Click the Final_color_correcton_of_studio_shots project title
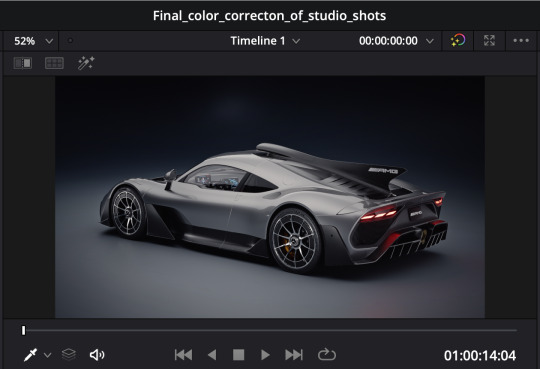This screenshot has width=540, height=369. pyautogui.click(x=269, y=16)
